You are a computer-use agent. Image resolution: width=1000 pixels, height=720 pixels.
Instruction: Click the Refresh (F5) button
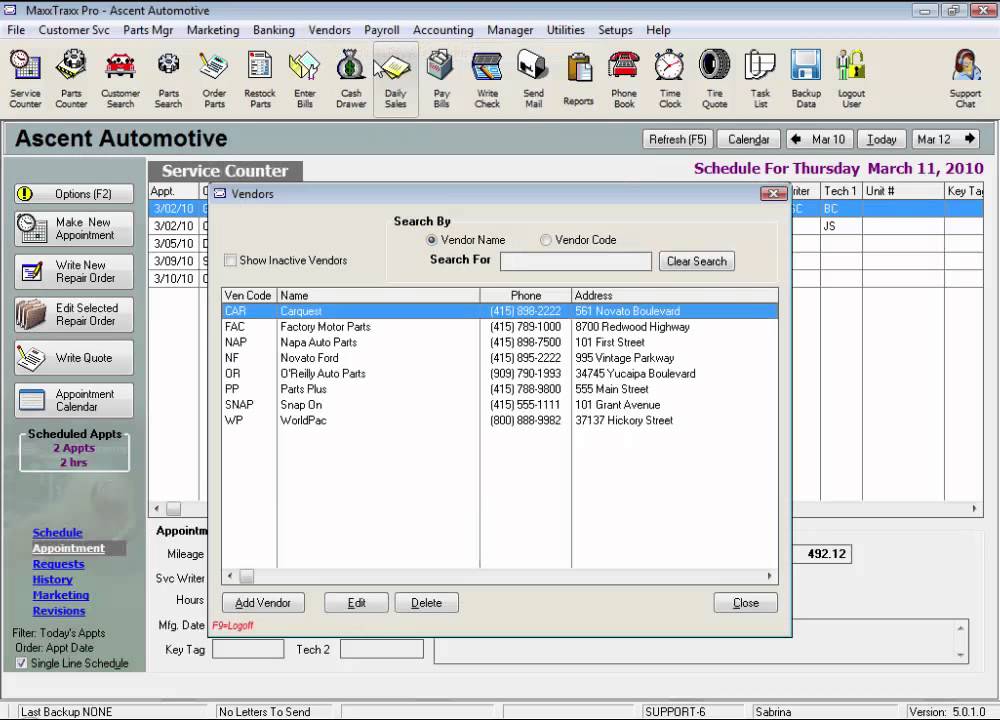[x=677, y=139]
